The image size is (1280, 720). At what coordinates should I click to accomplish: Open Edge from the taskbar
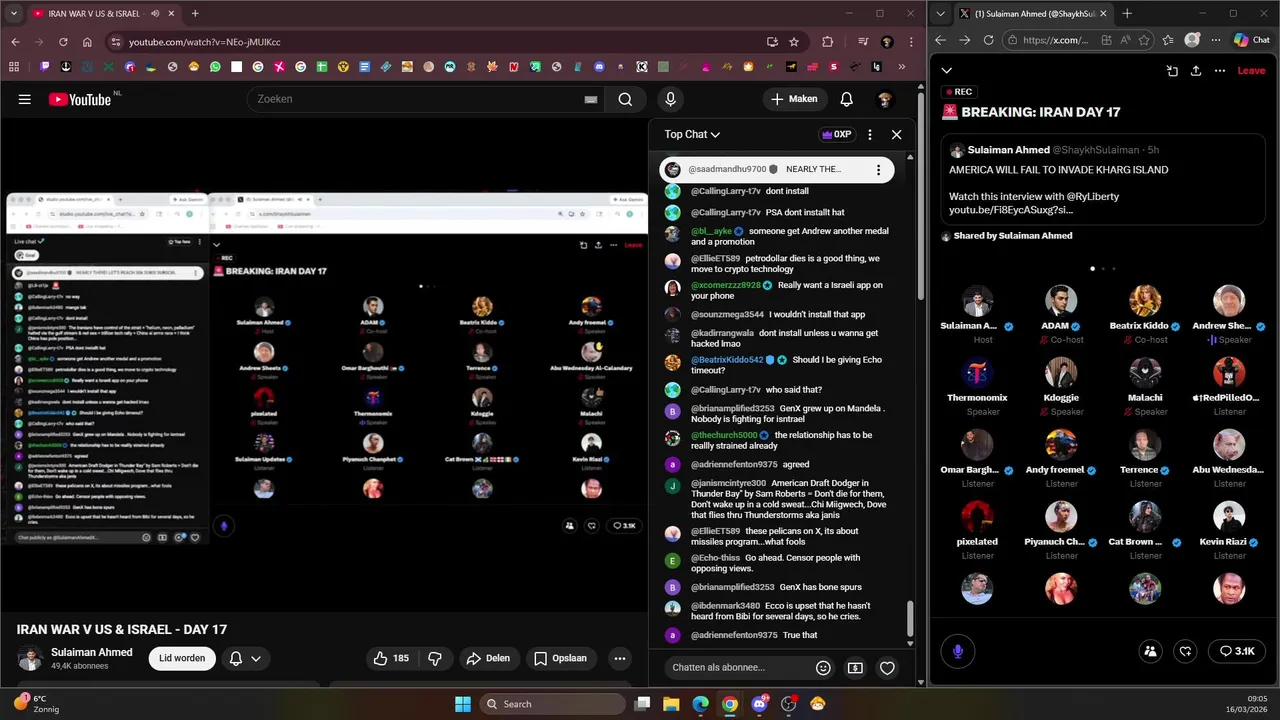coord(700,704)
